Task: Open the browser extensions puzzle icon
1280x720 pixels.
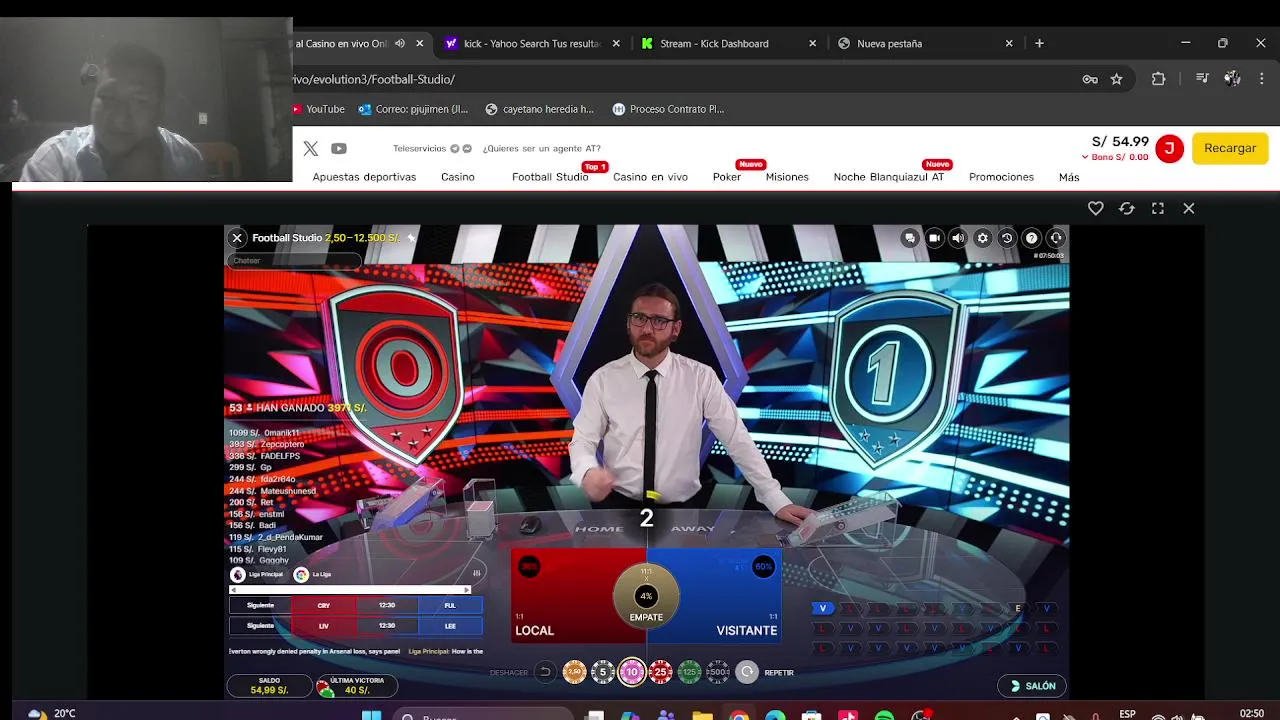Action: [x=1158, y=79]
